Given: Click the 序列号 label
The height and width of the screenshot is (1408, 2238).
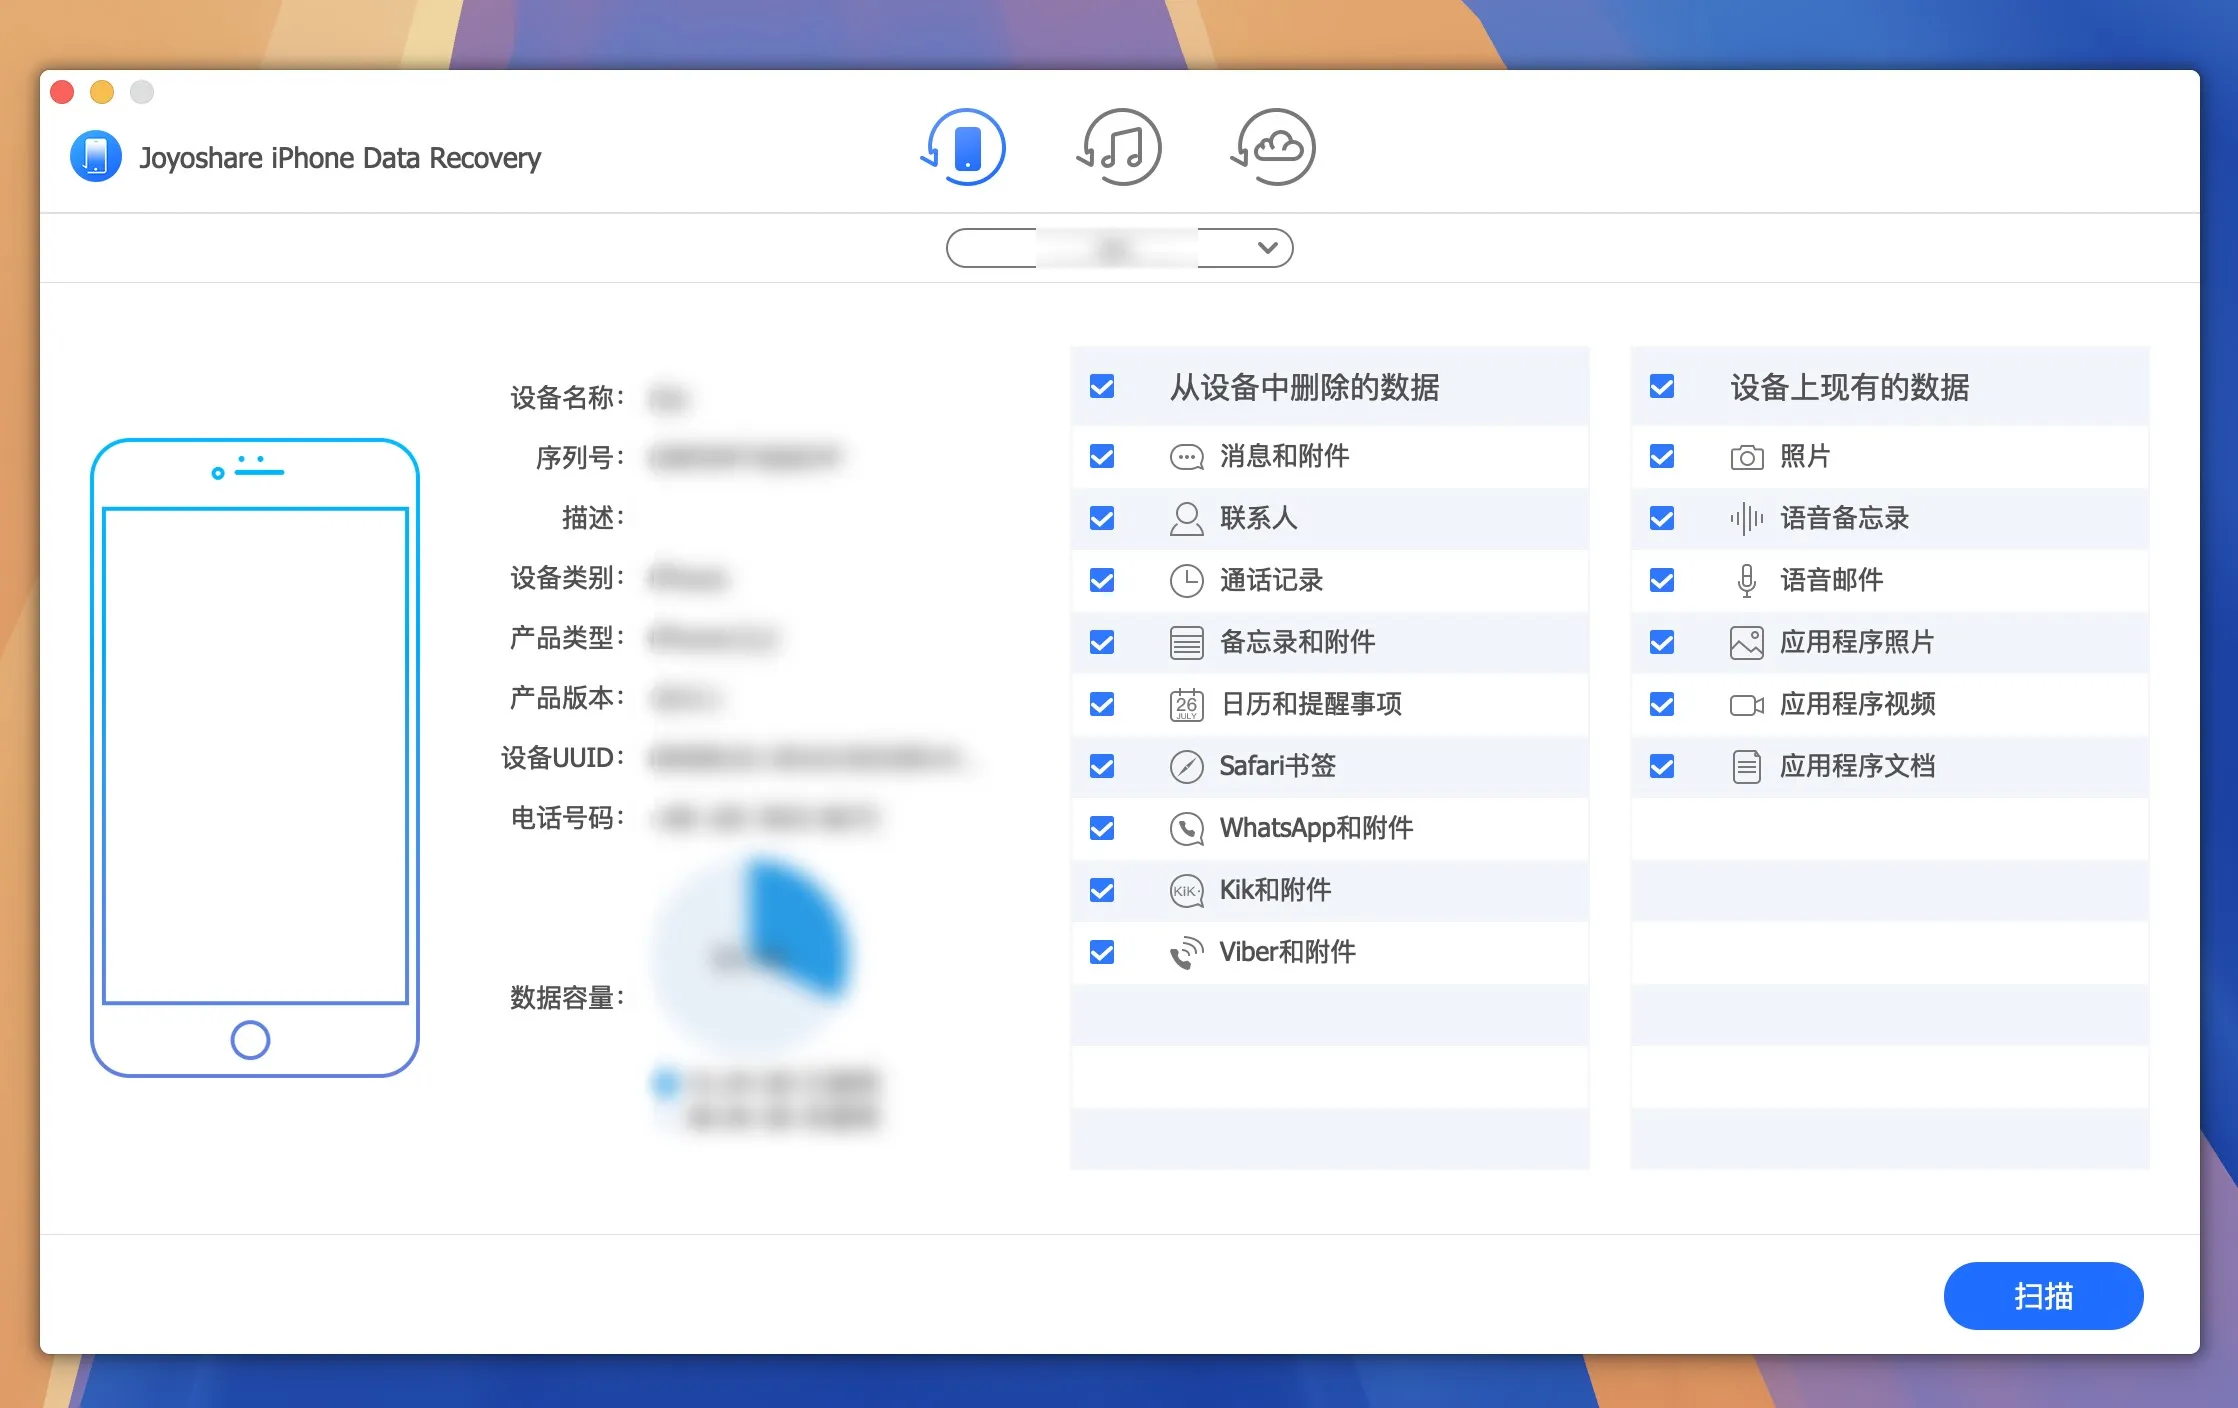Looking at the screenshot, I should (x=580, y=458).
